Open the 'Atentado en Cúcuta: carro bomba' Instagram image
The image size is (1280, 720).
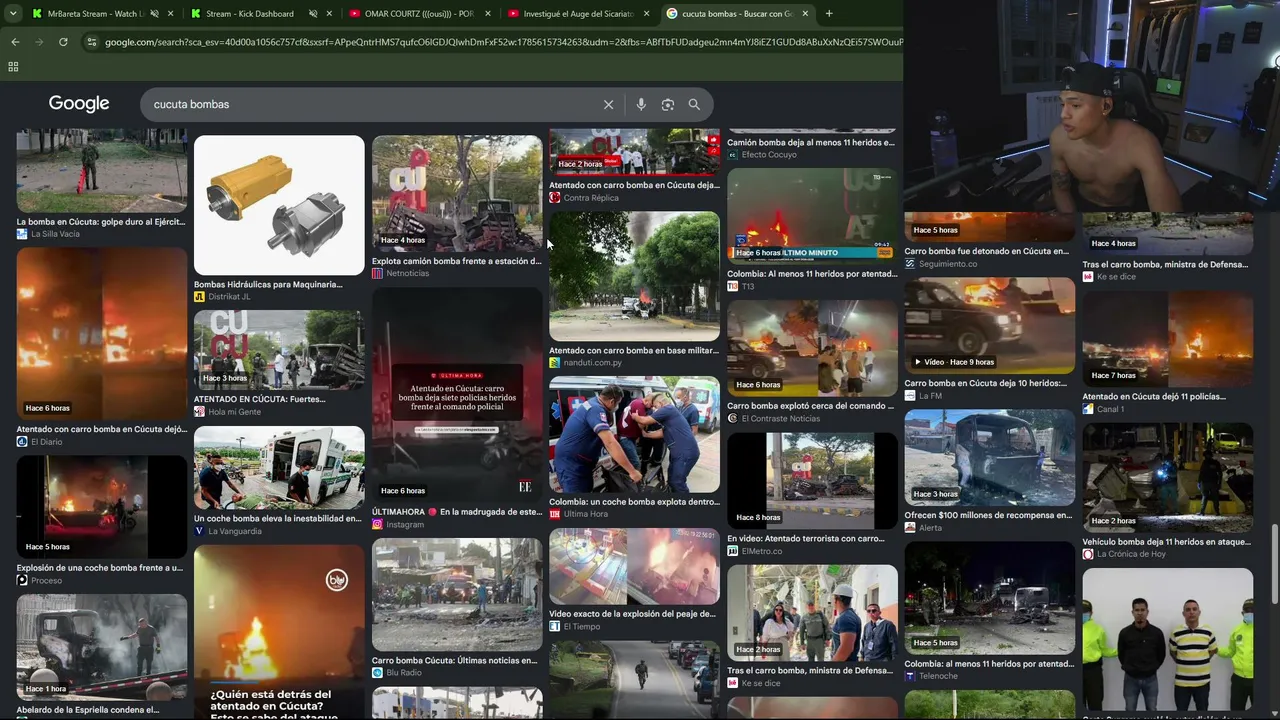click(457, 394)
